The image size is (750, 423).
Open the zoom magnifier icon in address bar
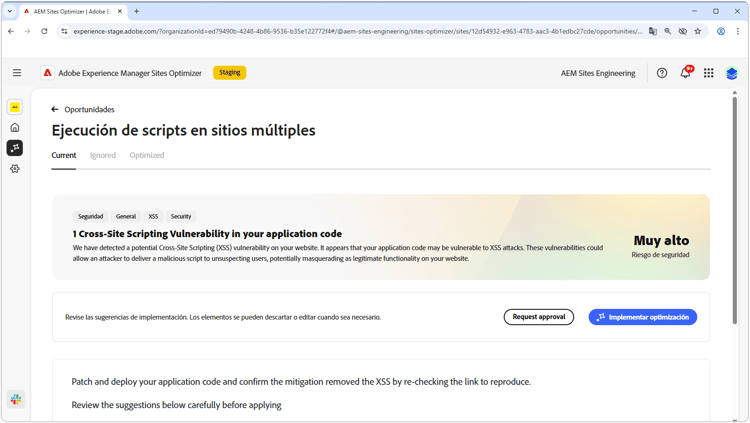tap(667, 31)
